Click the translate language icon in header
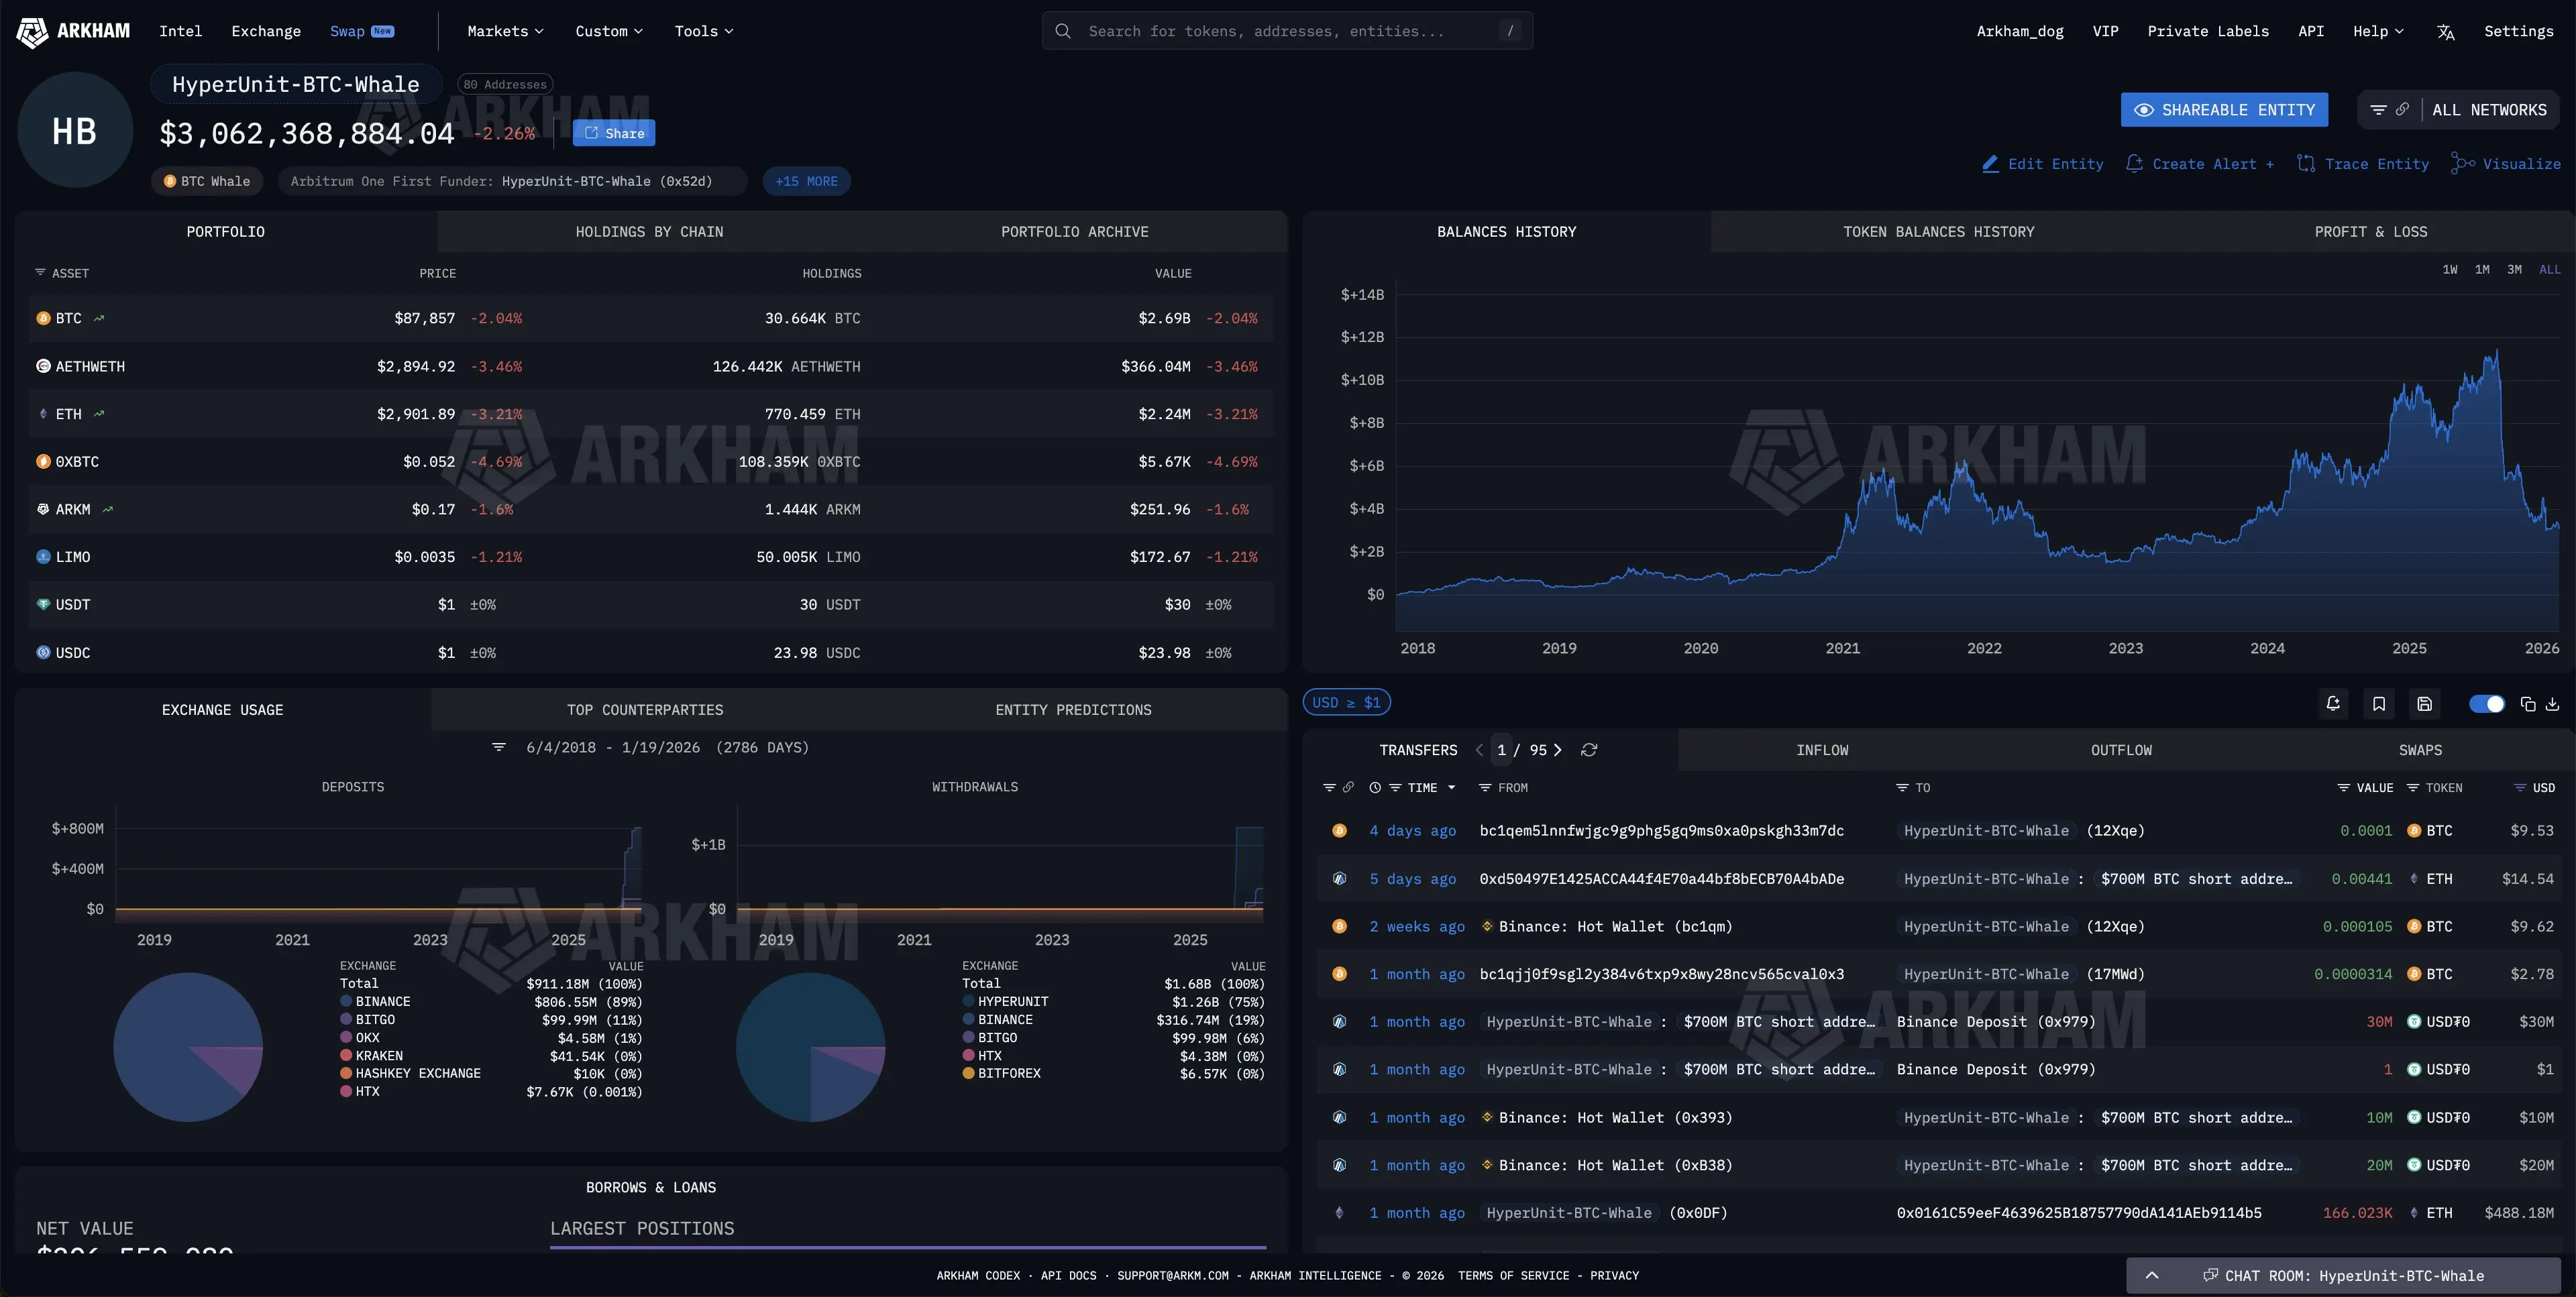The width and height of the screenshot is (2576, 1297). tap(2445, 32)
